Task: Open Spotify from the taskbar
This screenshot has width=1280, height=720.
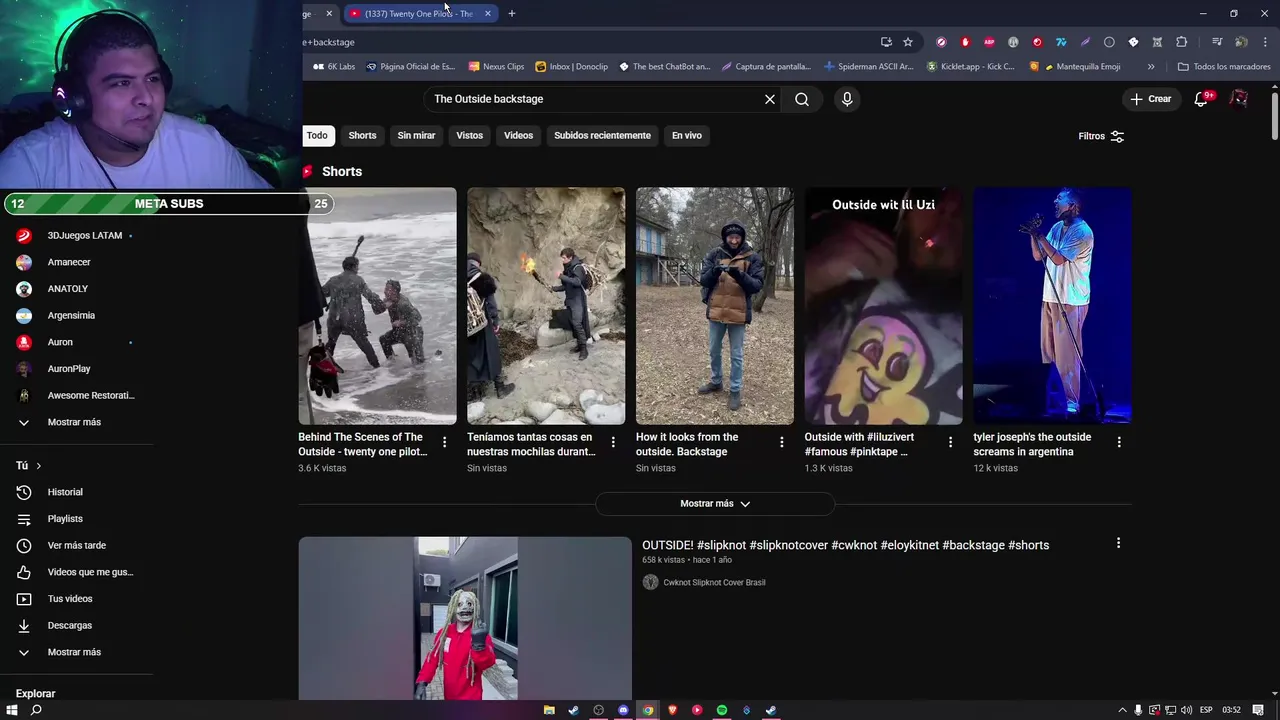Action: (x=722, y=710)
